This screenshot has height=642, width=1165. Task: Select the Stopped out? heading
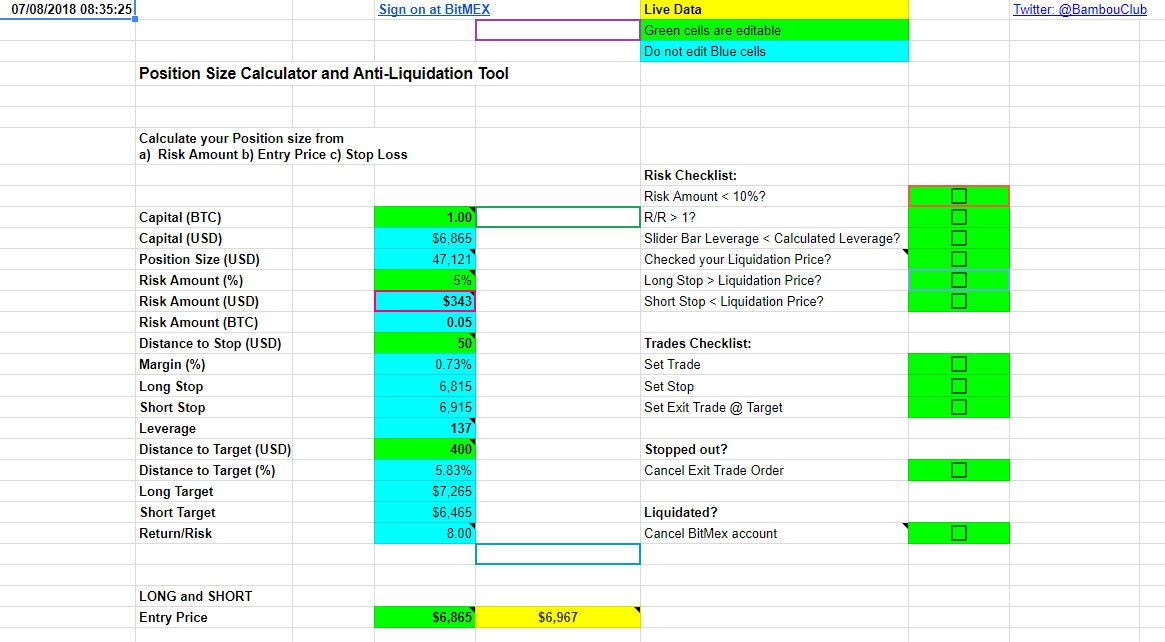pos(686,450)
